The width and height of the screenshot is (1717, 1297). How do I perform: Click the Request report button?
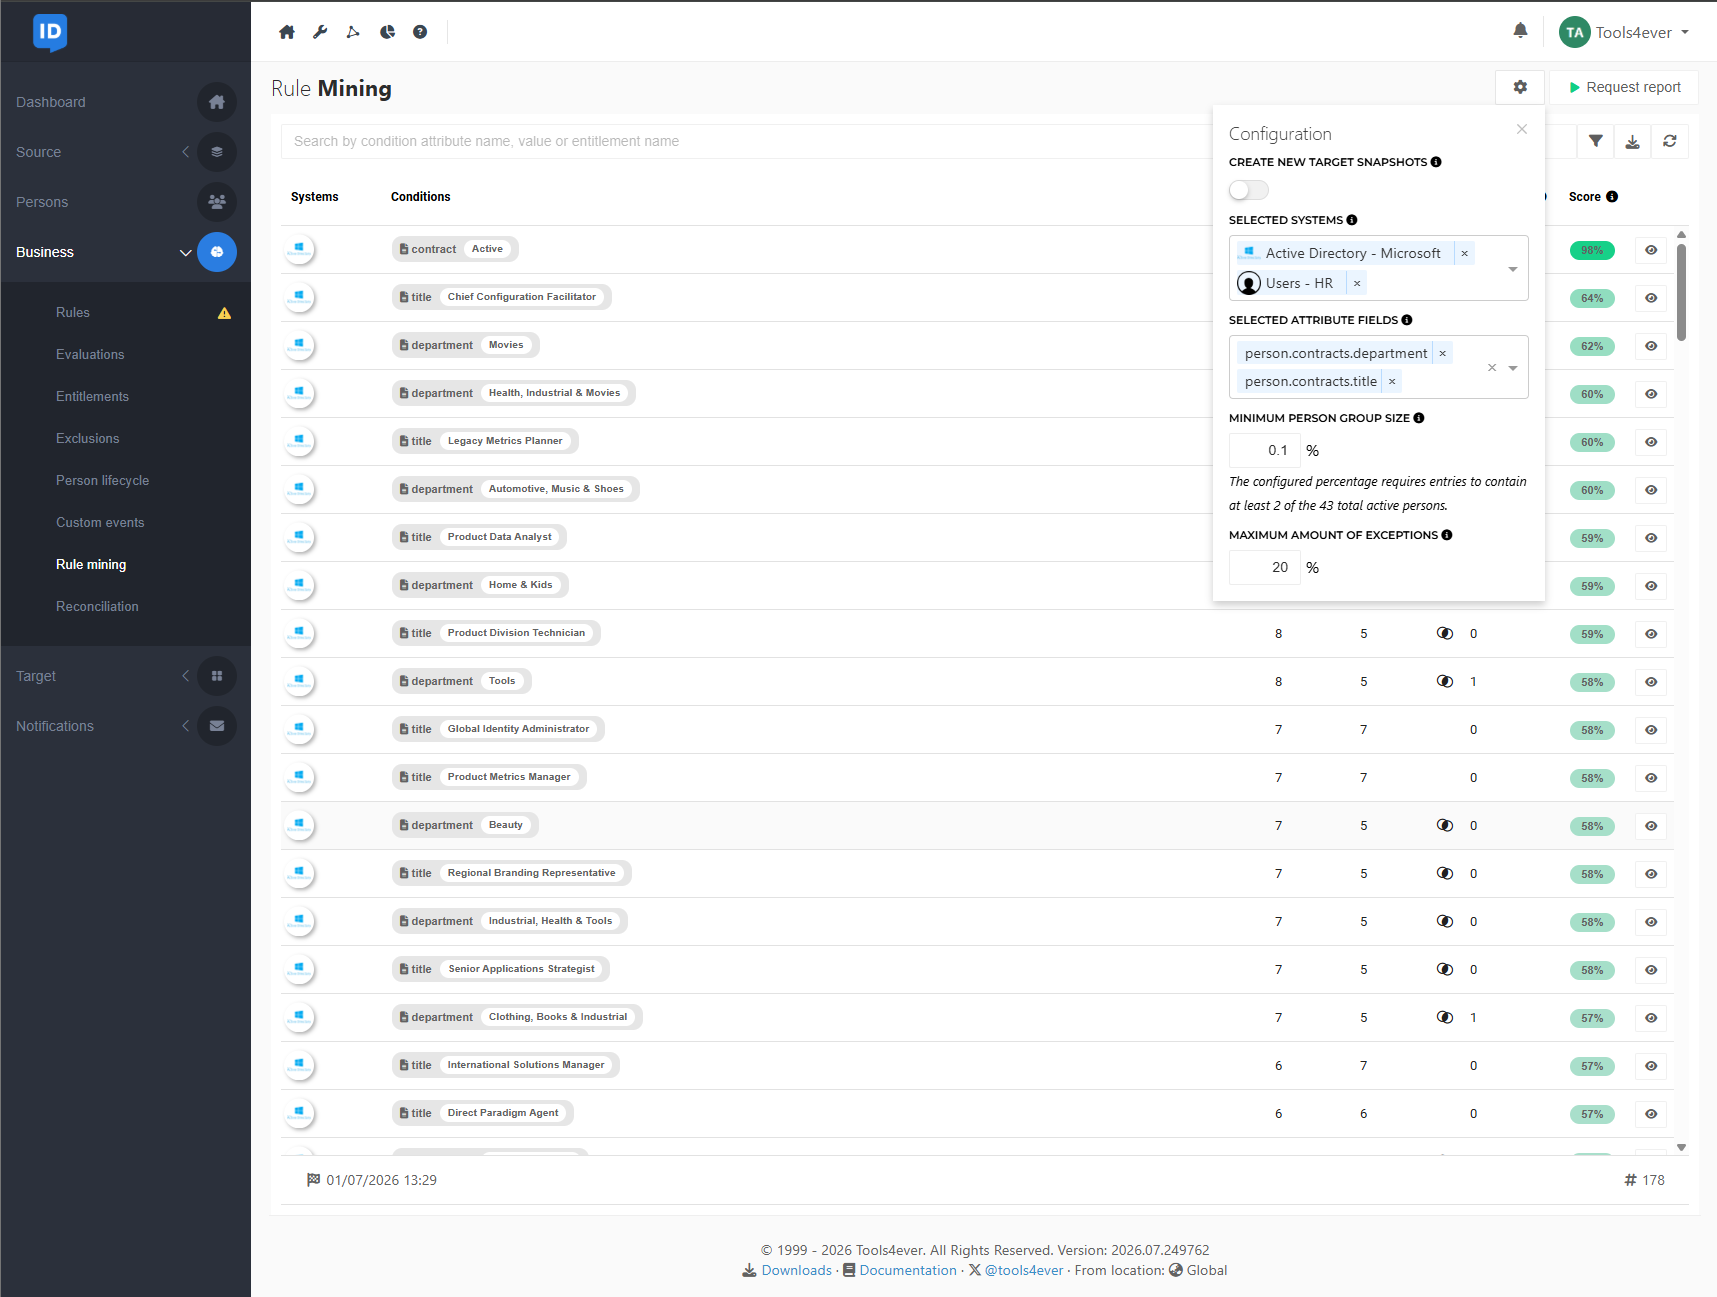[x=1624, y=87]
